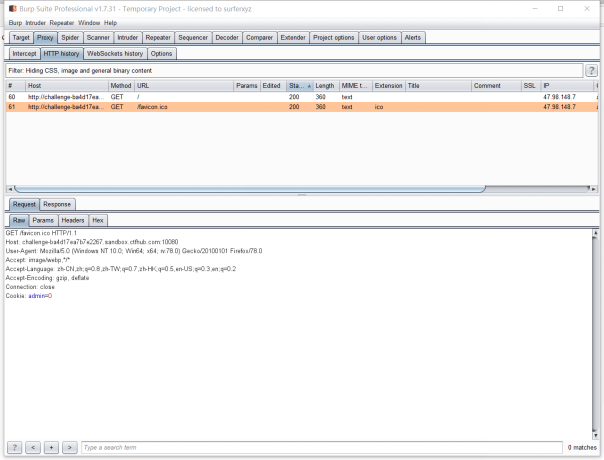This screenshot has width=604, height=460.
Task: Sort by the IP column header
Action: click(567, 86)
